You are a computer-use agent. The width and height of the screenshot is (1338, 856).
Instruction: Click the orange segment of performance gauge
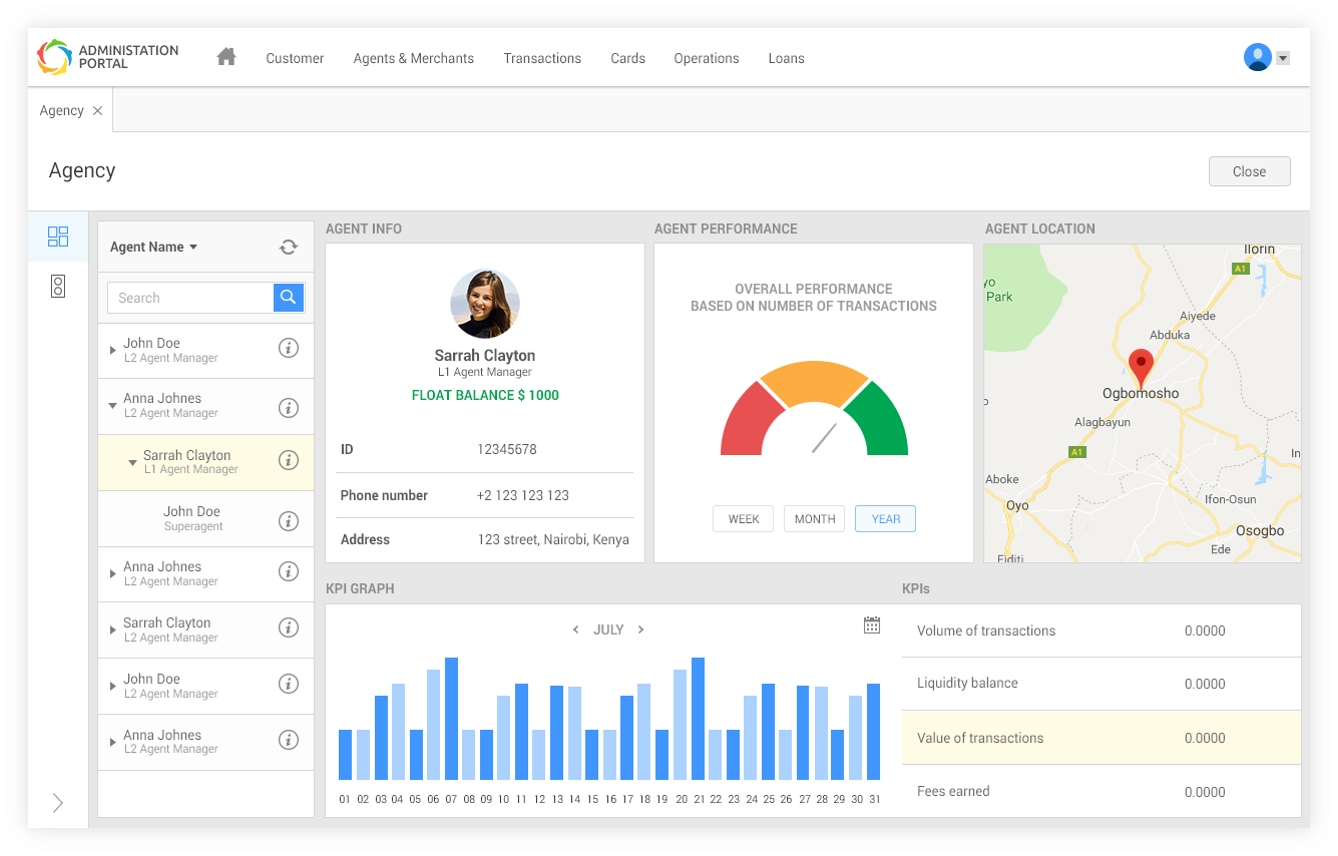coord(814,383)
